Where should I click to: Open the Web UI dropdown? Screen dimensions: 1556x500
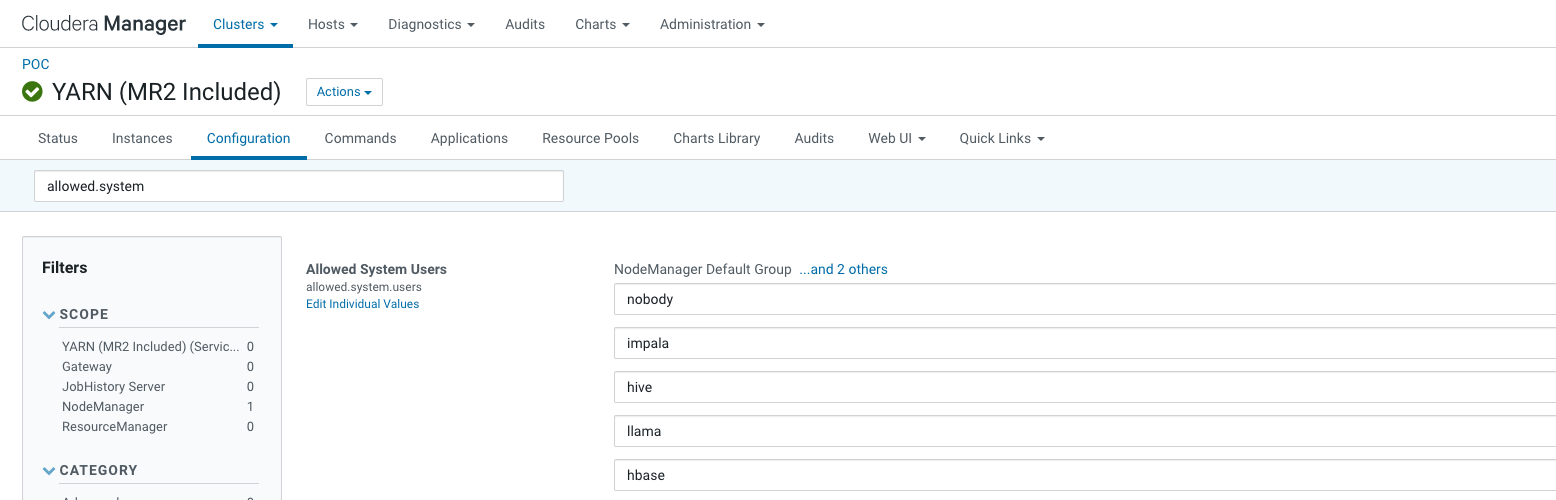[896, 138]
